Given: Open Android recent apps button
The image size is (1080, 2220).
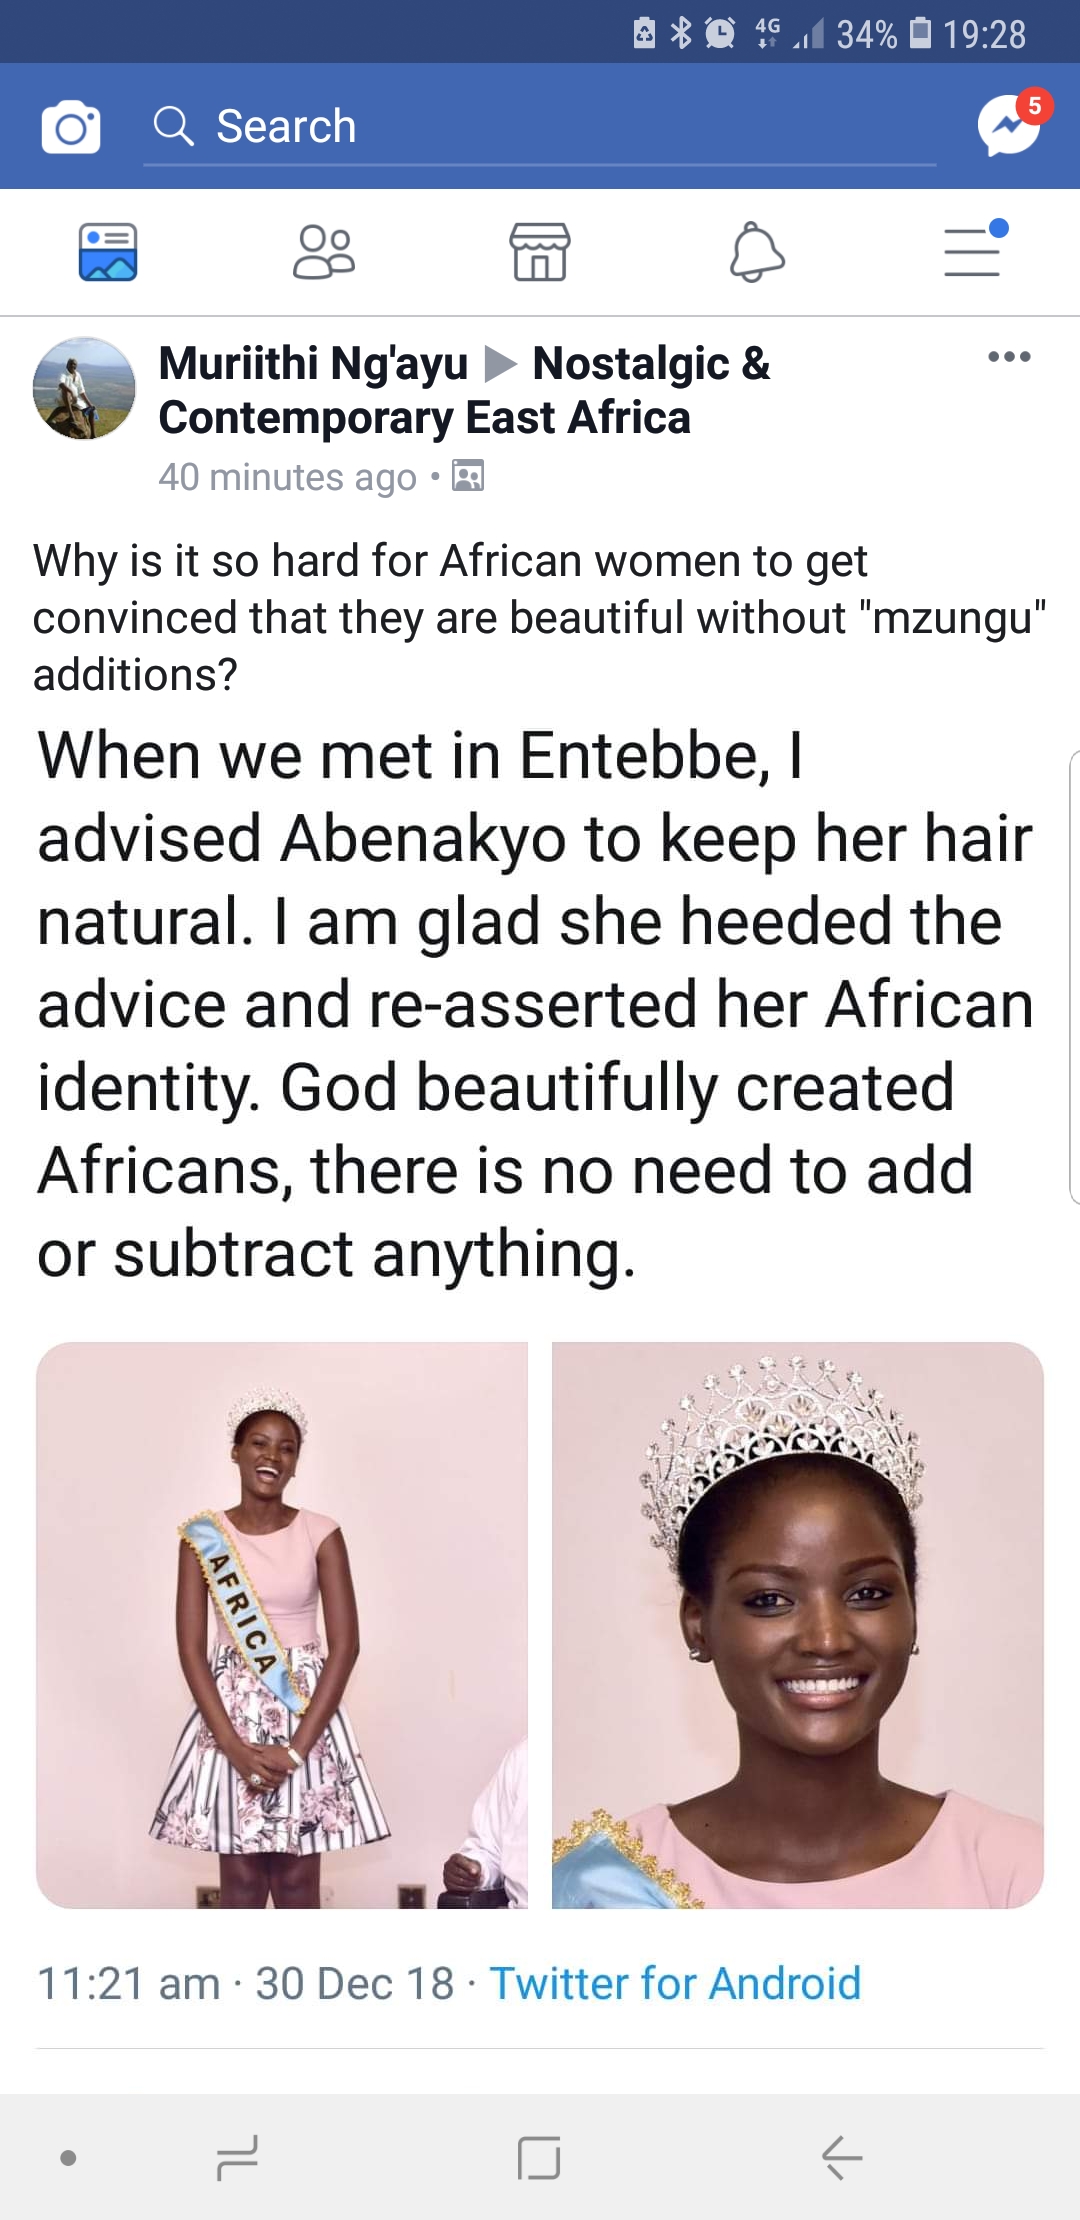Looking at the screenshot, I should click(238, 2157).
